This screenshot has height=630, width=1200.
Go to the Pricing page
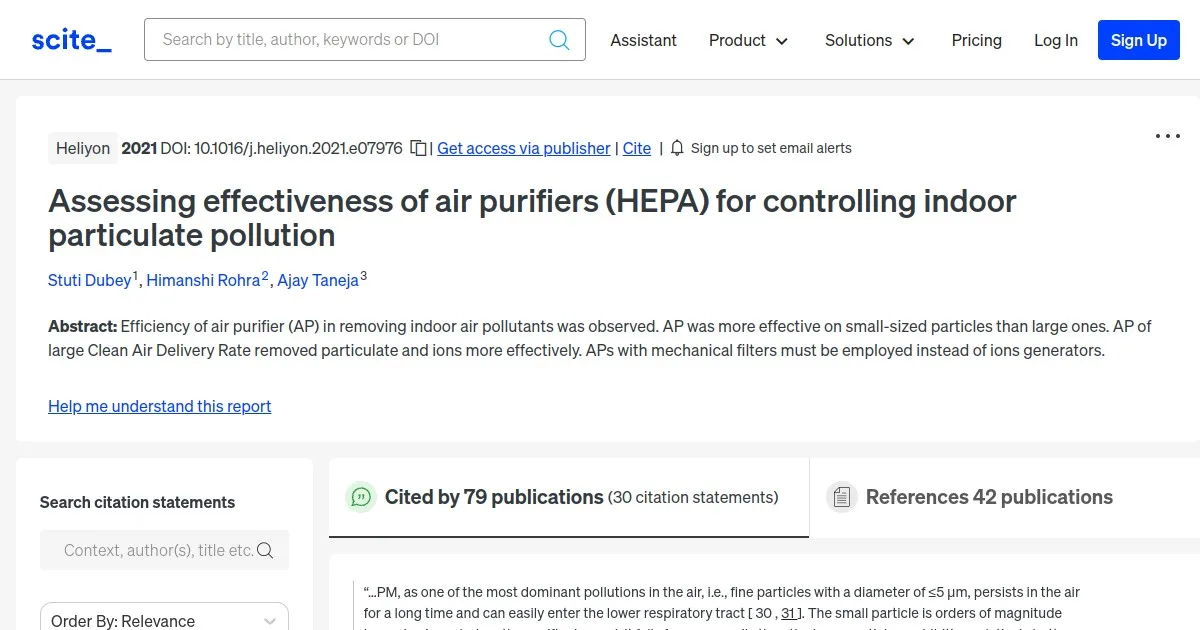coord(976,40)
